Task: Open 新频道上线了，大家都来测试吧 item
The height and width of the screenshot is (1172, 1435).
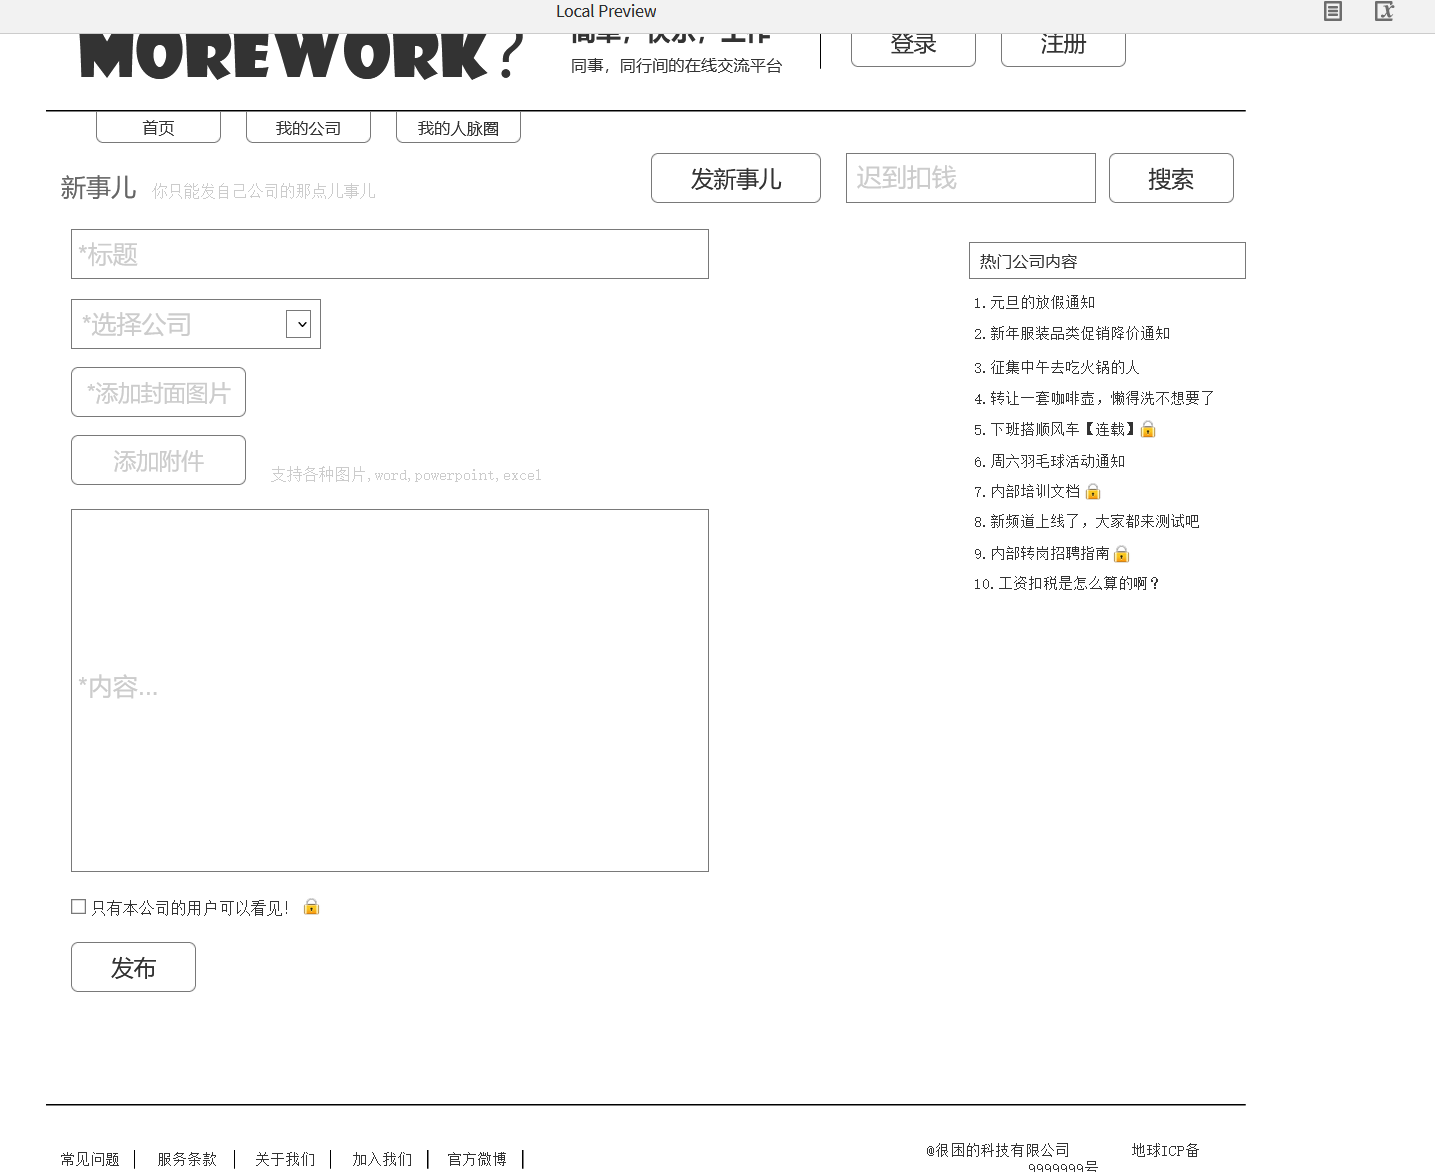Action: click(1087, 521)
